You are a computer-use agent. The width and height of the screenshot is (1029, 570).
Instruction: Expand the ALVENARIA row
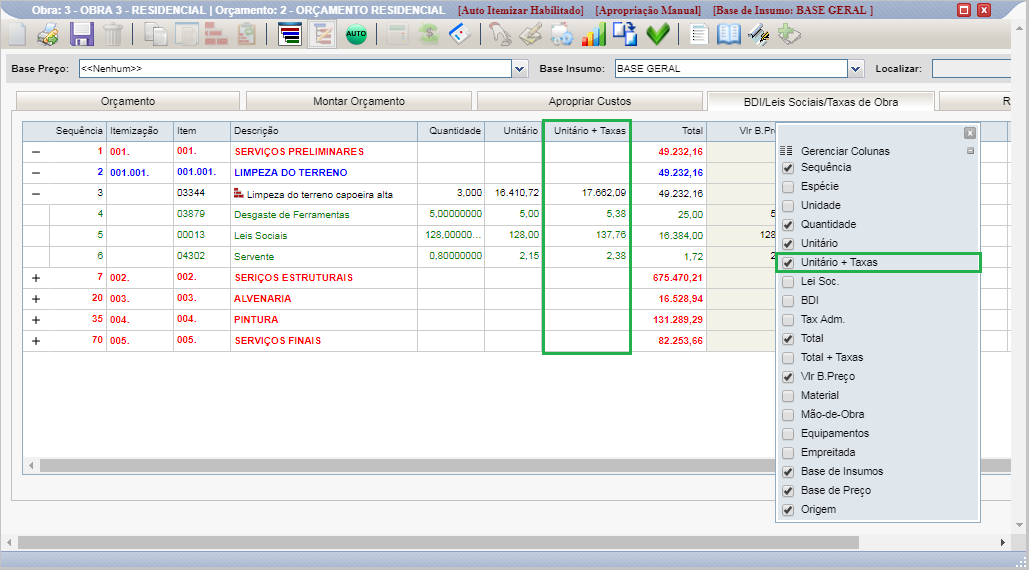point(36,298)
